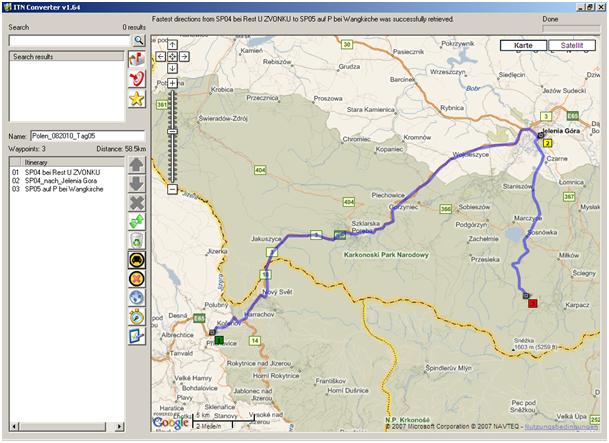Click the map-with-flag icon beside search results

click(137, 59)
